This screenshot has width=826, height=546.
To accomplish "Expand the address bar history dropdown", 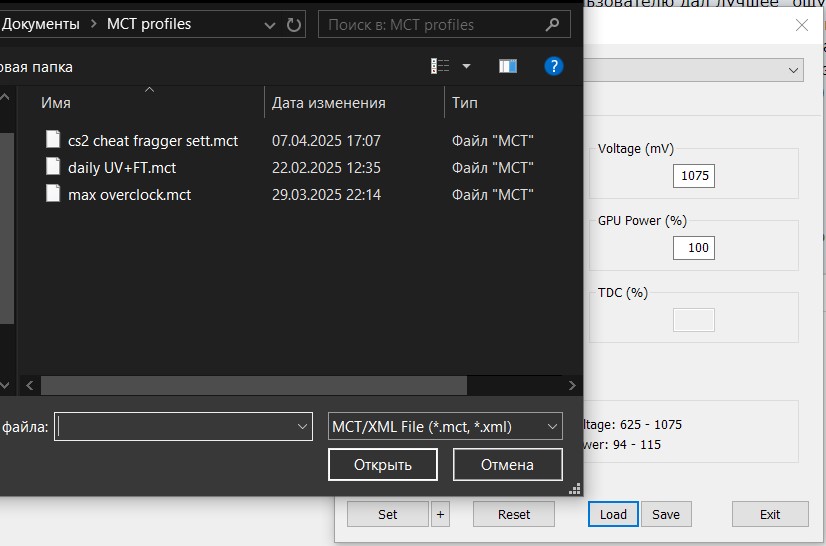I will (x=270, y=24).
